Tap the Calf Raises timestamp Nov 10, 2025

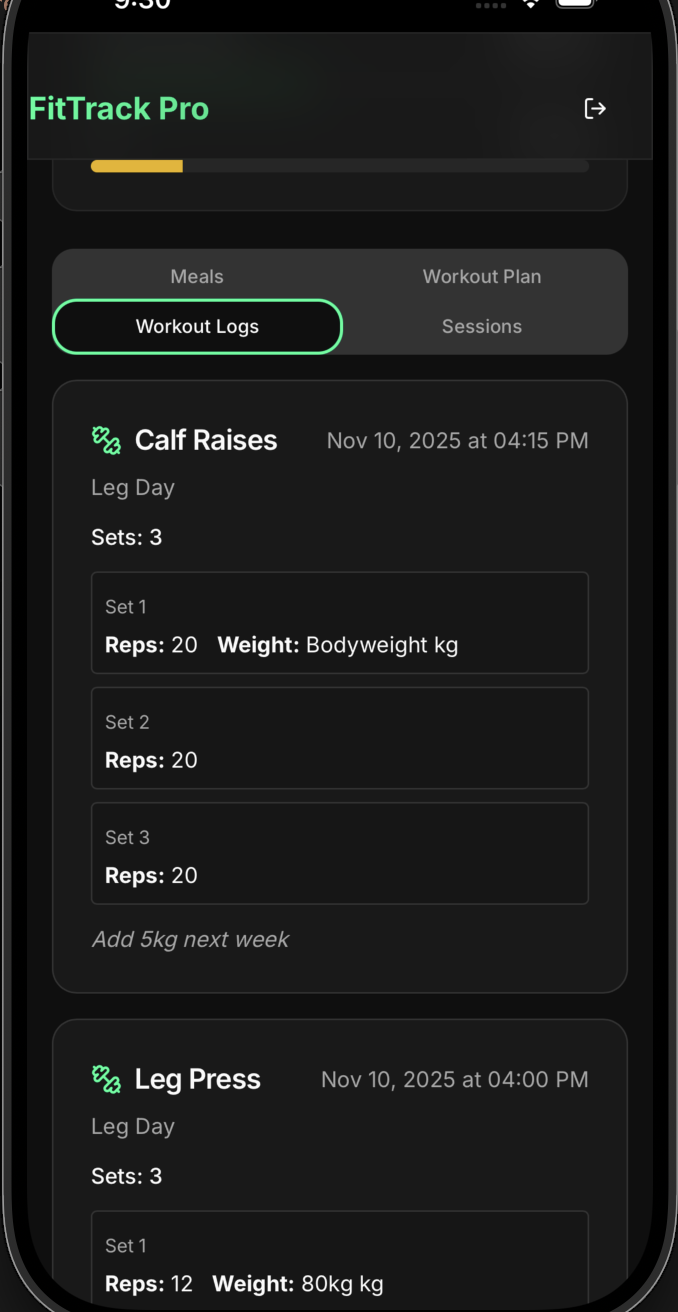tap(457, 440)
